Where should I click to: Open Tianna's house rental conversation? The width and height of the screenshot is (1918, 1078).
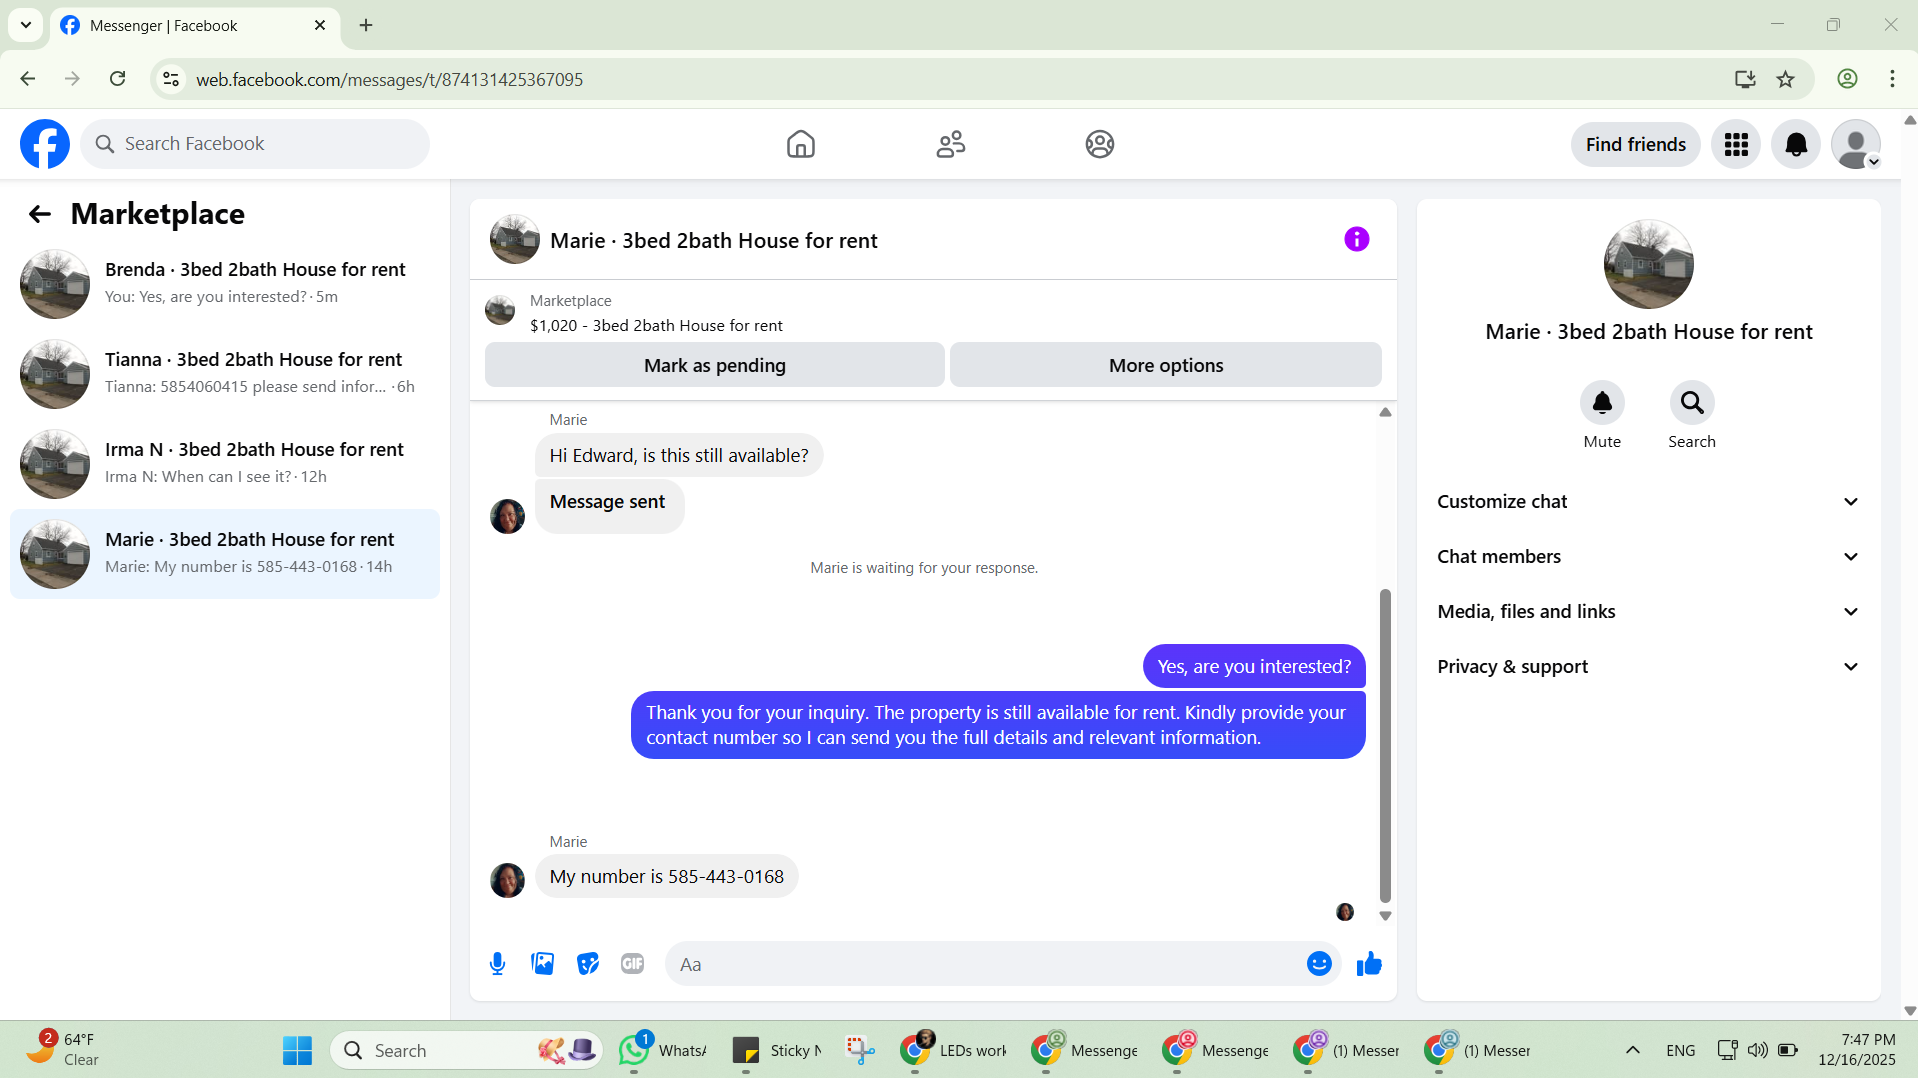tap(225, 374)
